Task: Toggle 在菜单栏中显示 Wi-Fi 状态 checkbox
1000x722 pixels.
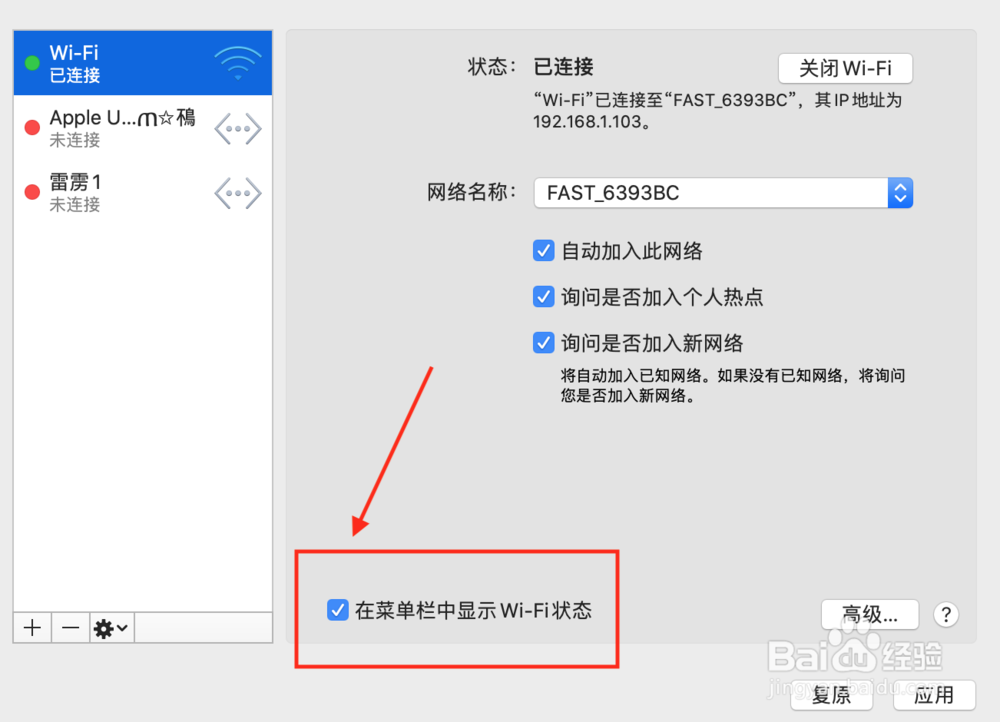Action: click(337, 610)
